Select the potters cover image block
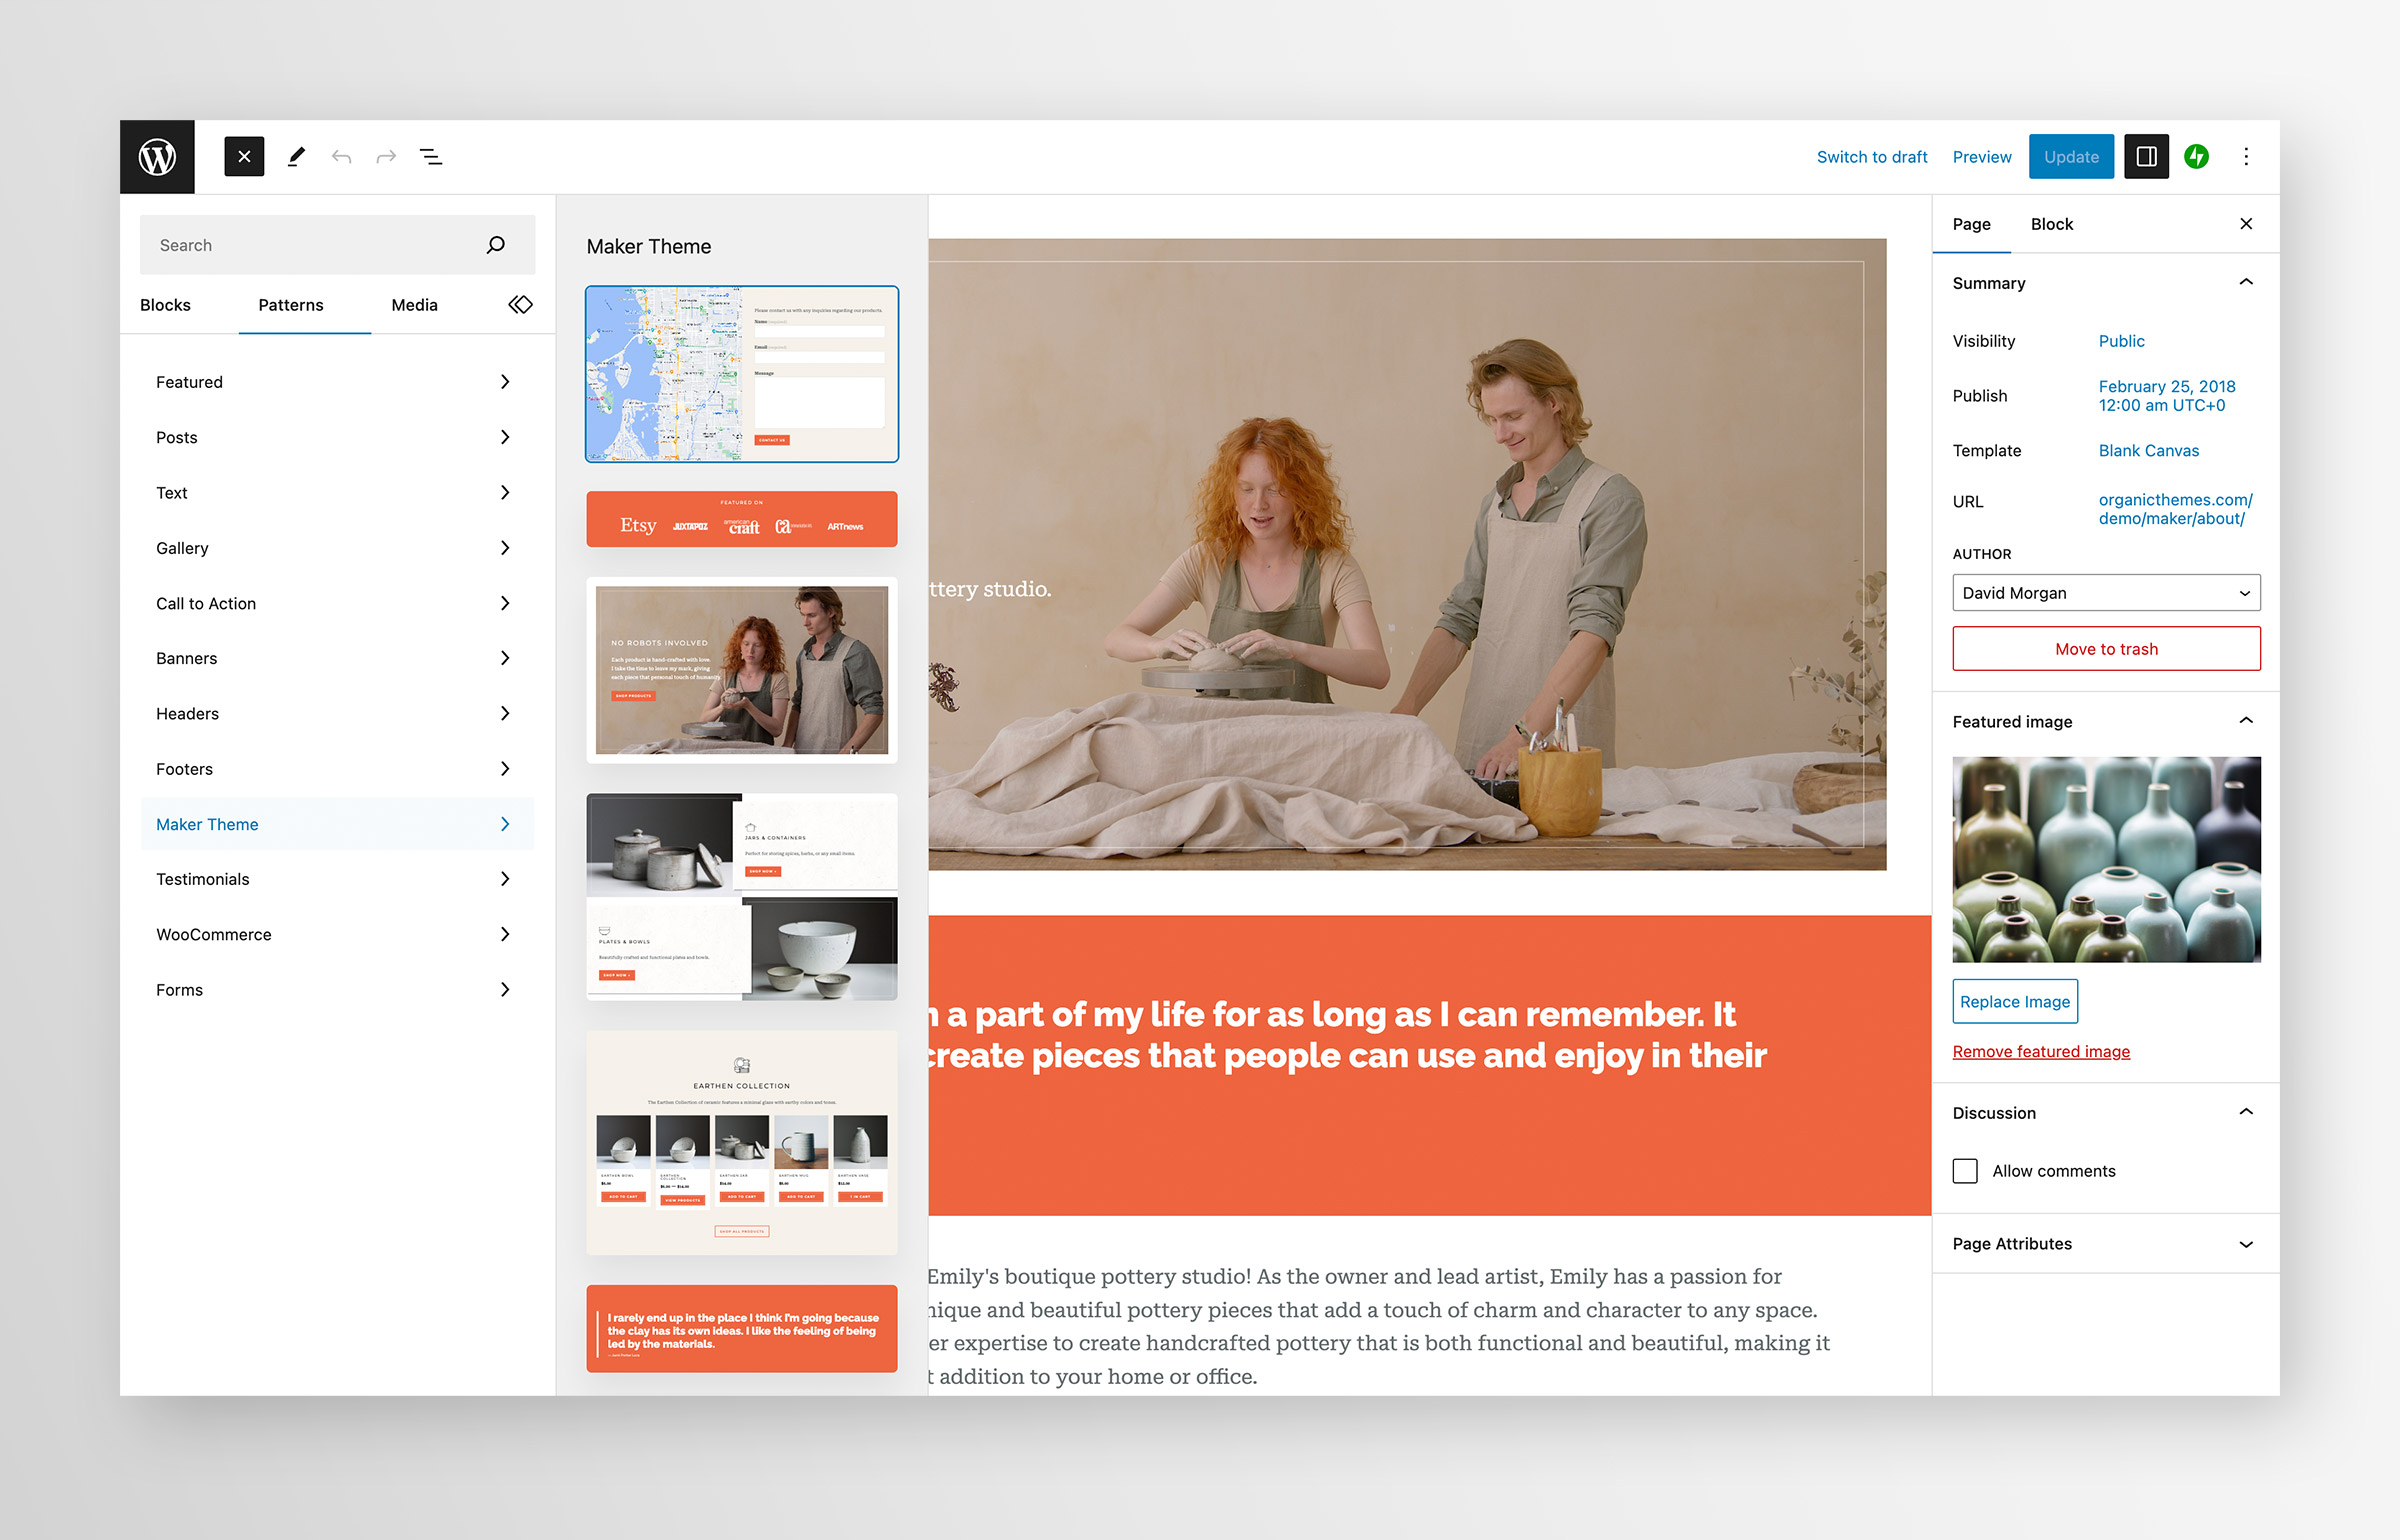The height and width of the screenshot is (1540, 2400). (x=1407, y=554)
